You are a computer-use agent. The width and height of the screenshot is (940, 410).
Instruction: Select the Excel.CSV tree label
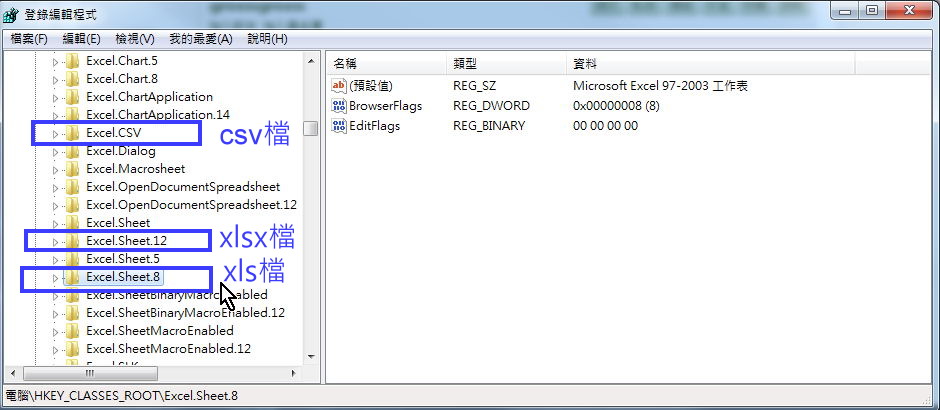[113, 133]
